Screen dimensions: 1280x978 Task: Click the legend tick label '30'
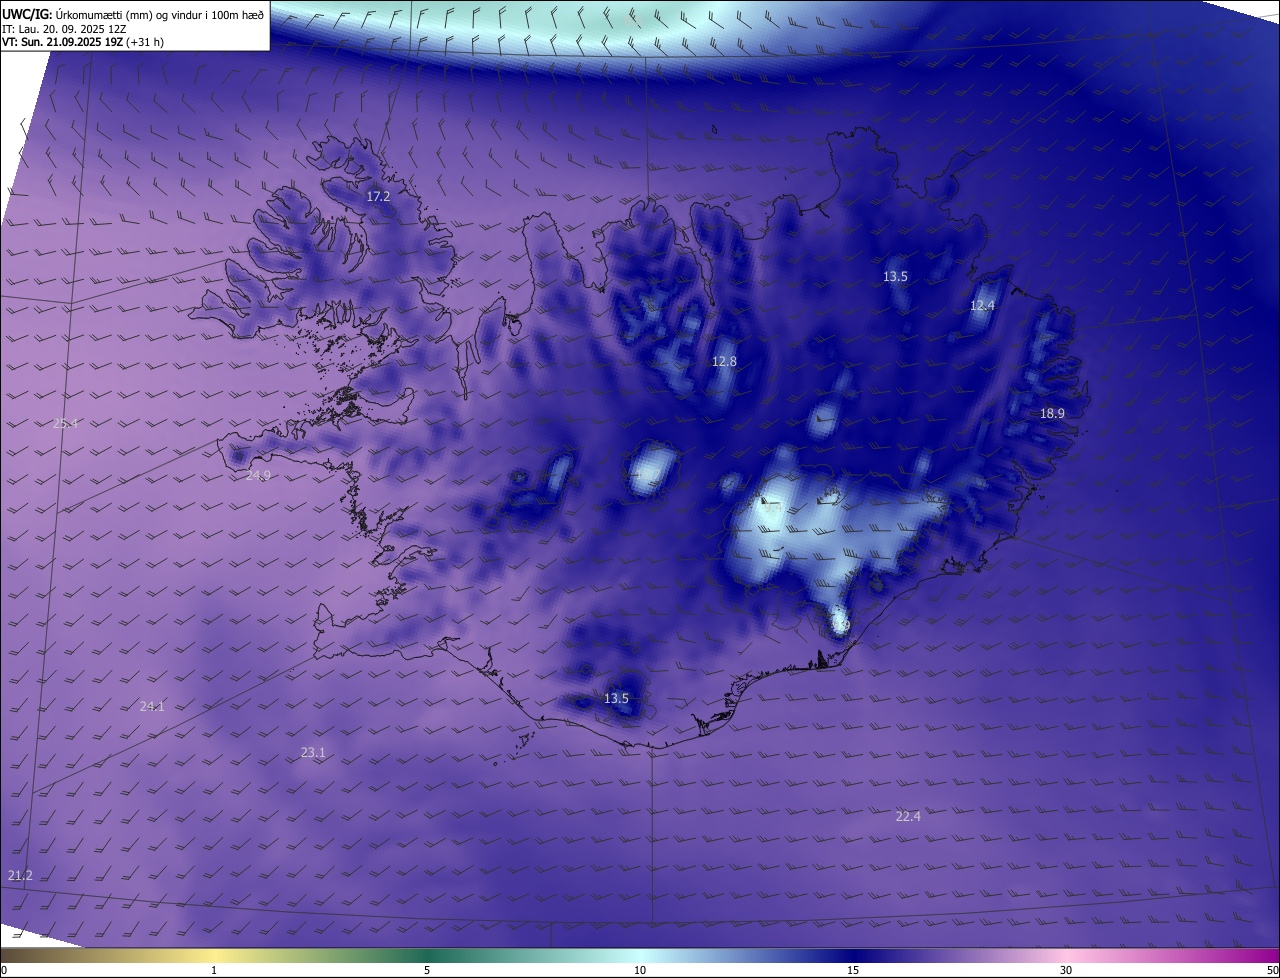pyautogui.click(x=1066, y=971)
